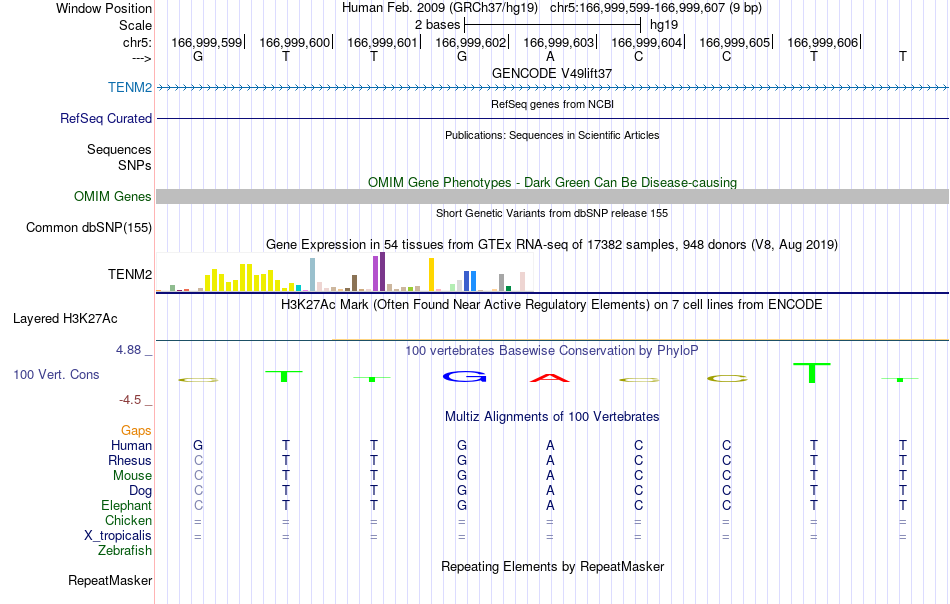Select the Rhesus species row label
The image size is (950, 604).
click(x=130, y=460)
